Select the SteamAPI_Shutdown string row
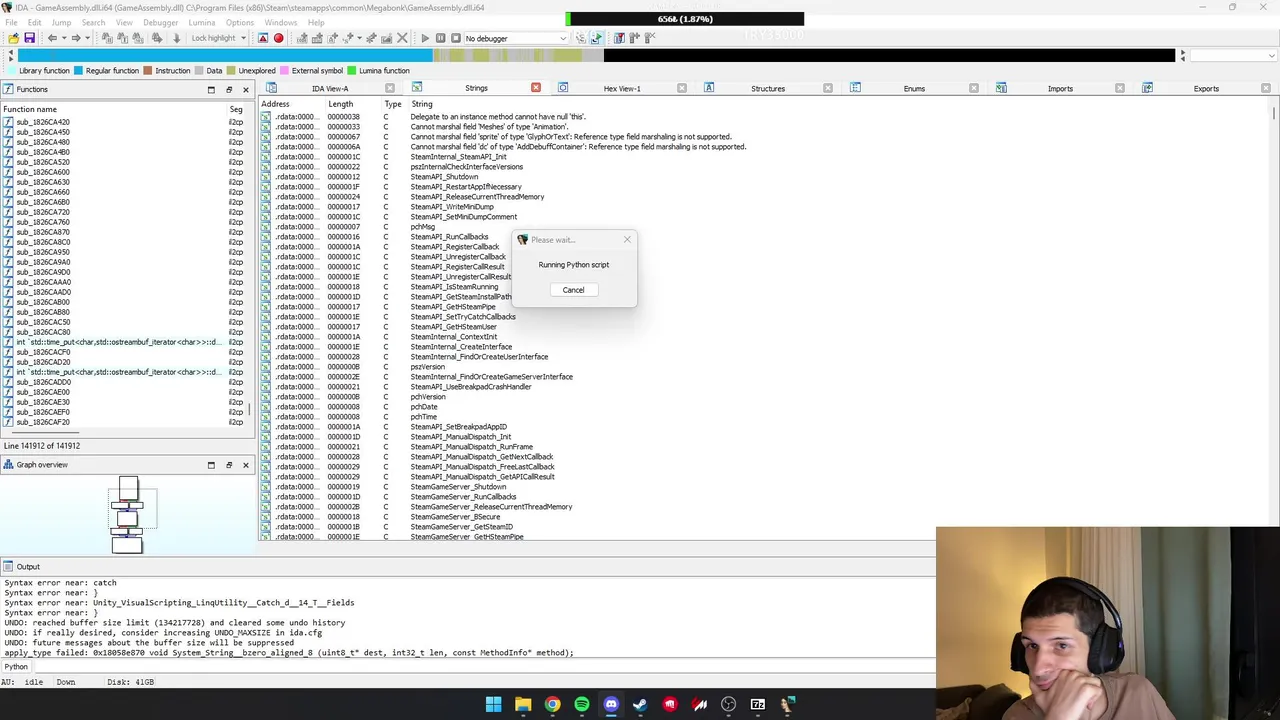The image size is (1280, 720). pos(444,177)
